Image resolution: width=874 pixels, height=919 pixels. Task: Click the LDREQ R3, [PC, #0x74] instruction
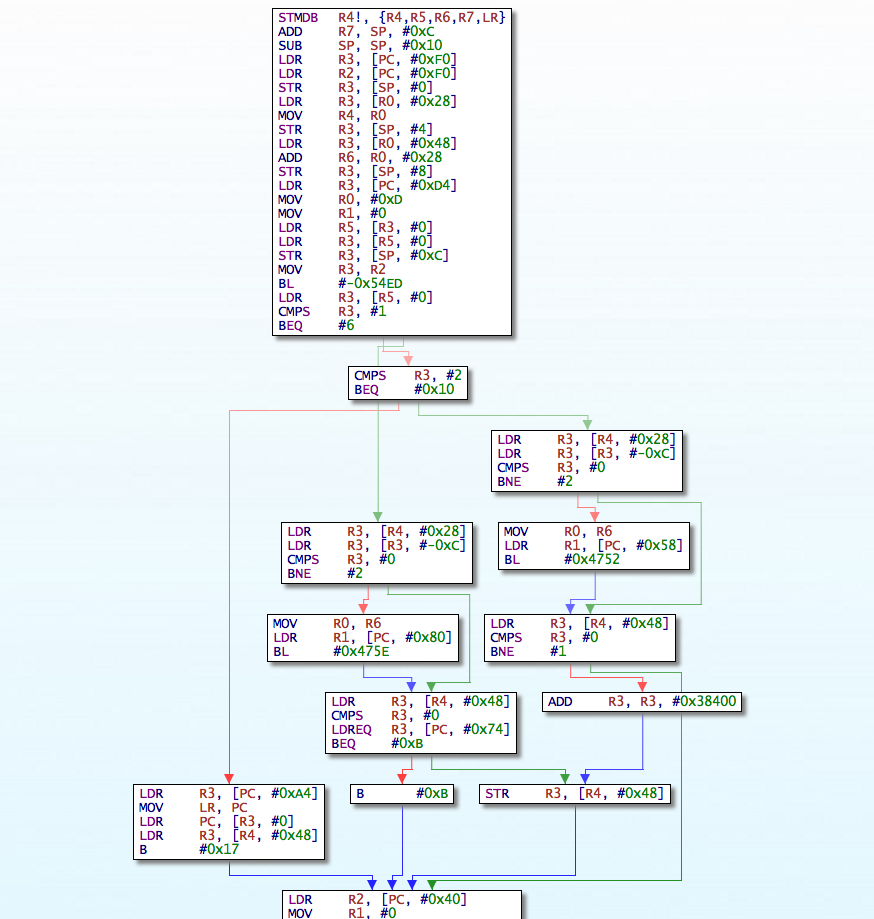(x=420, y=729)
